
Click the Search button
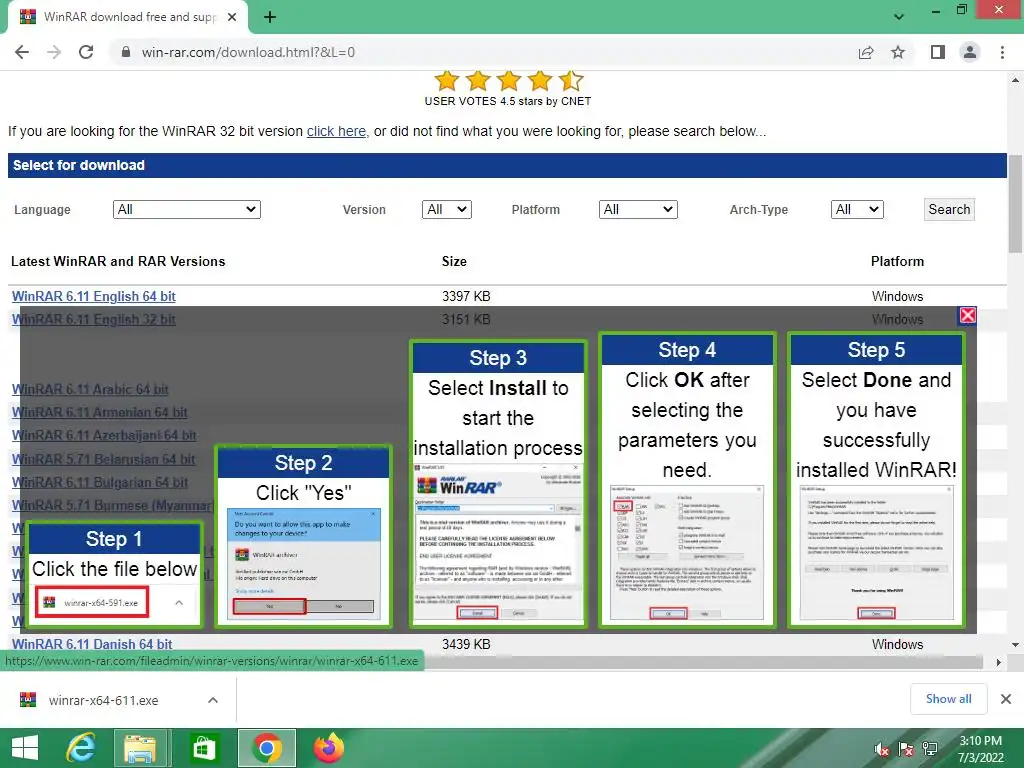click(949, 210)
